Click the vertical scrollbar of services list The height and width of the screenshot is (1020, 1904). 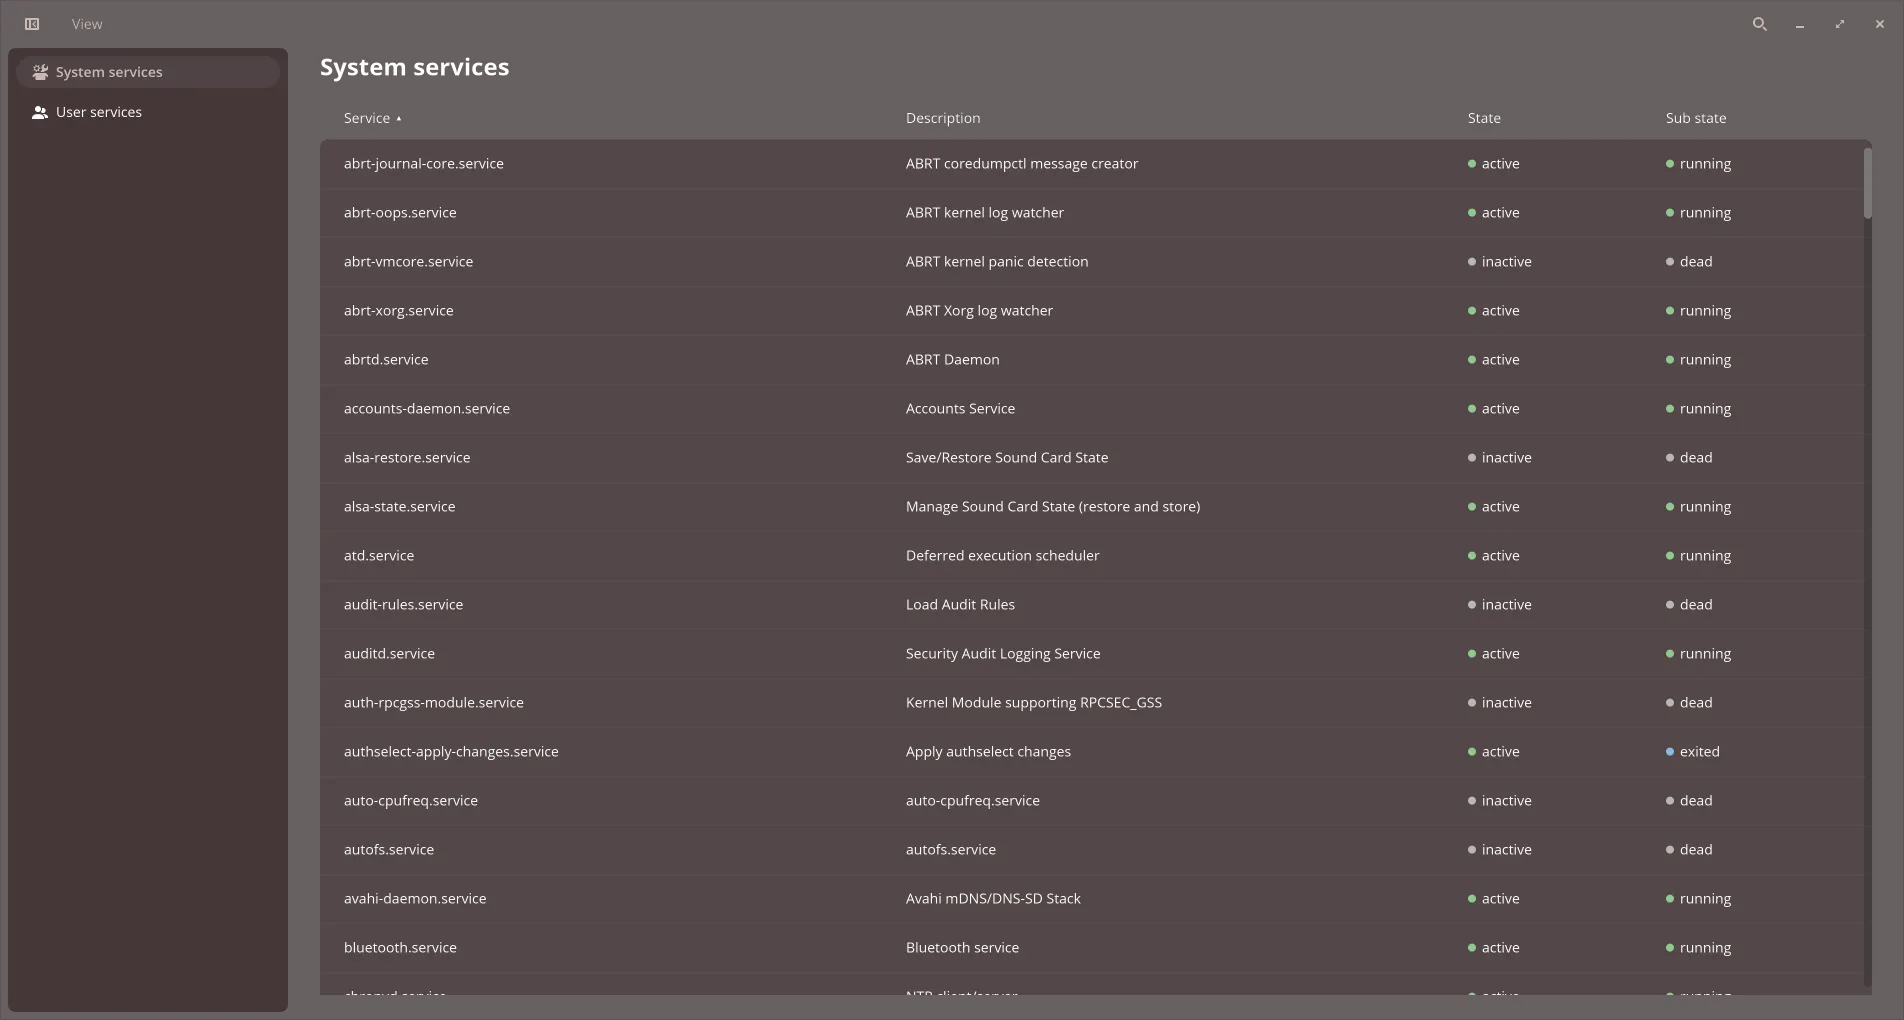pyautogui.click(x=1867, y=183)
